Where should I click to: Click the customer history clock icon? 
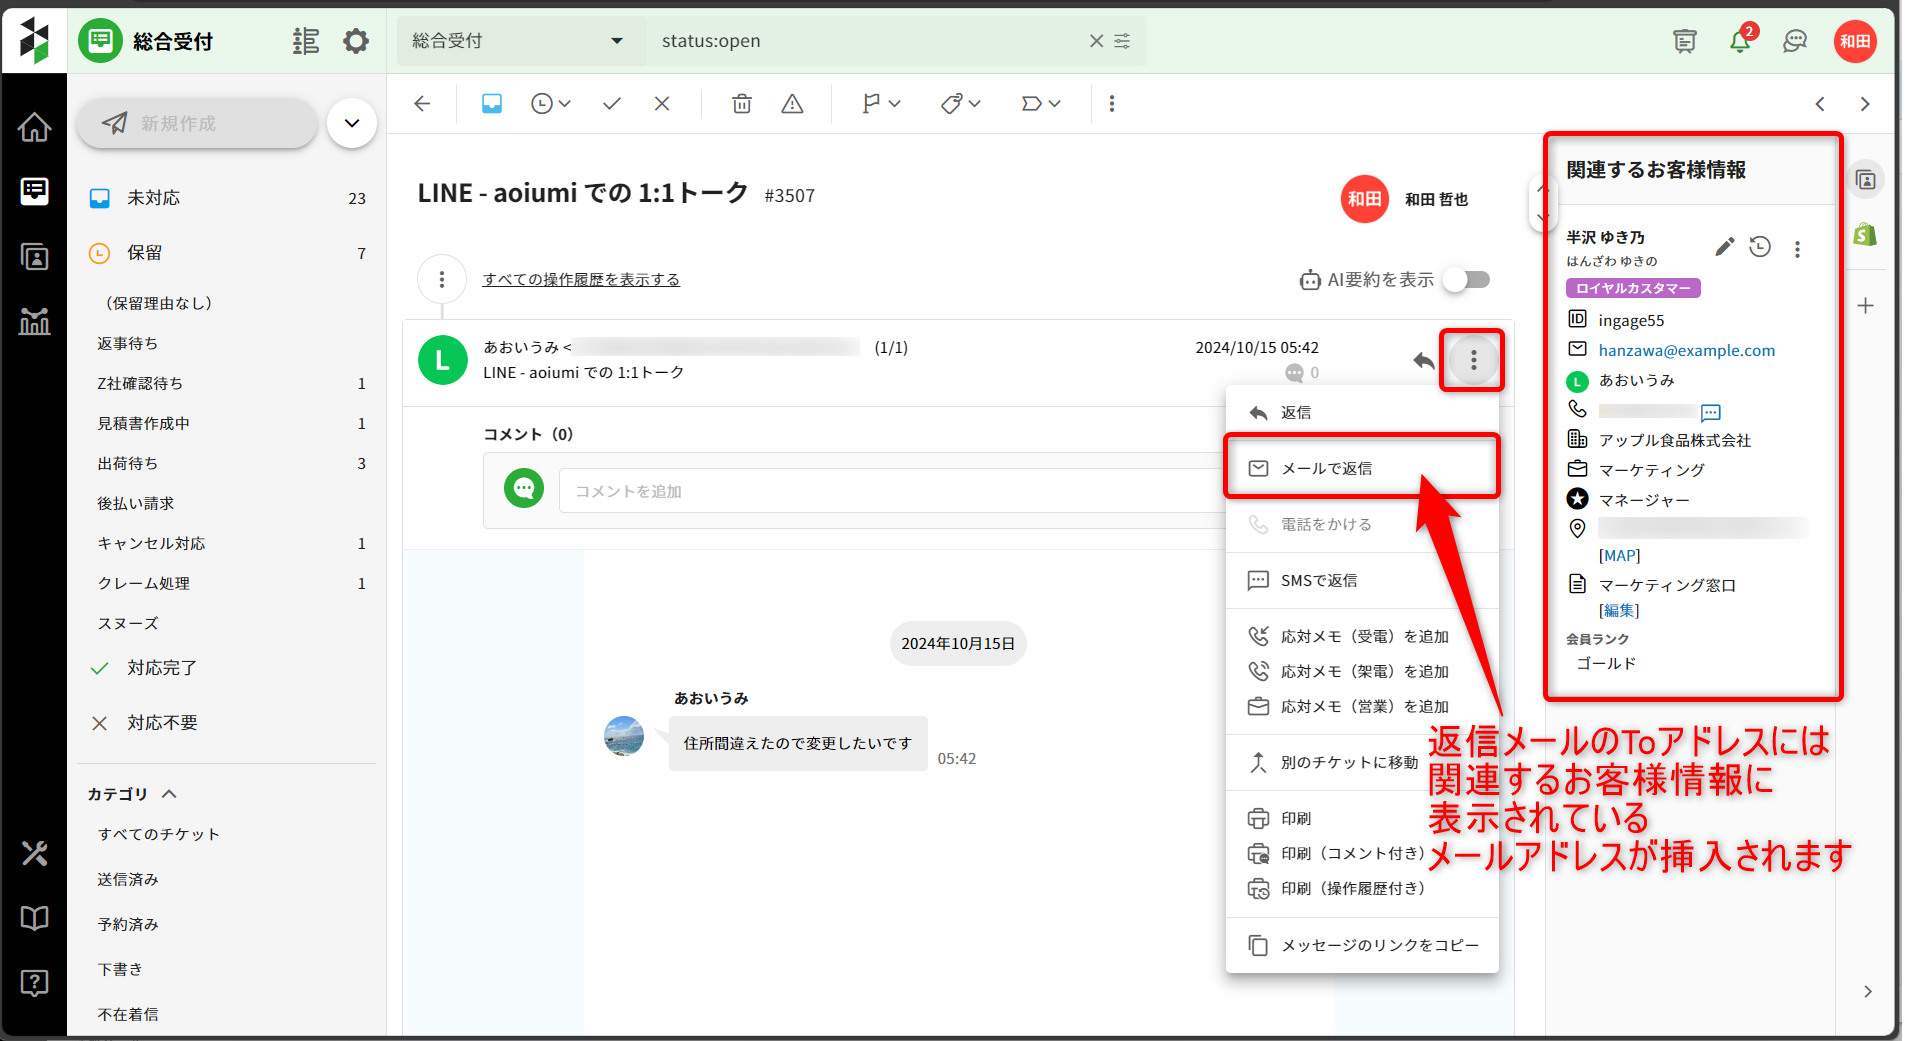tap(1760, 247)
